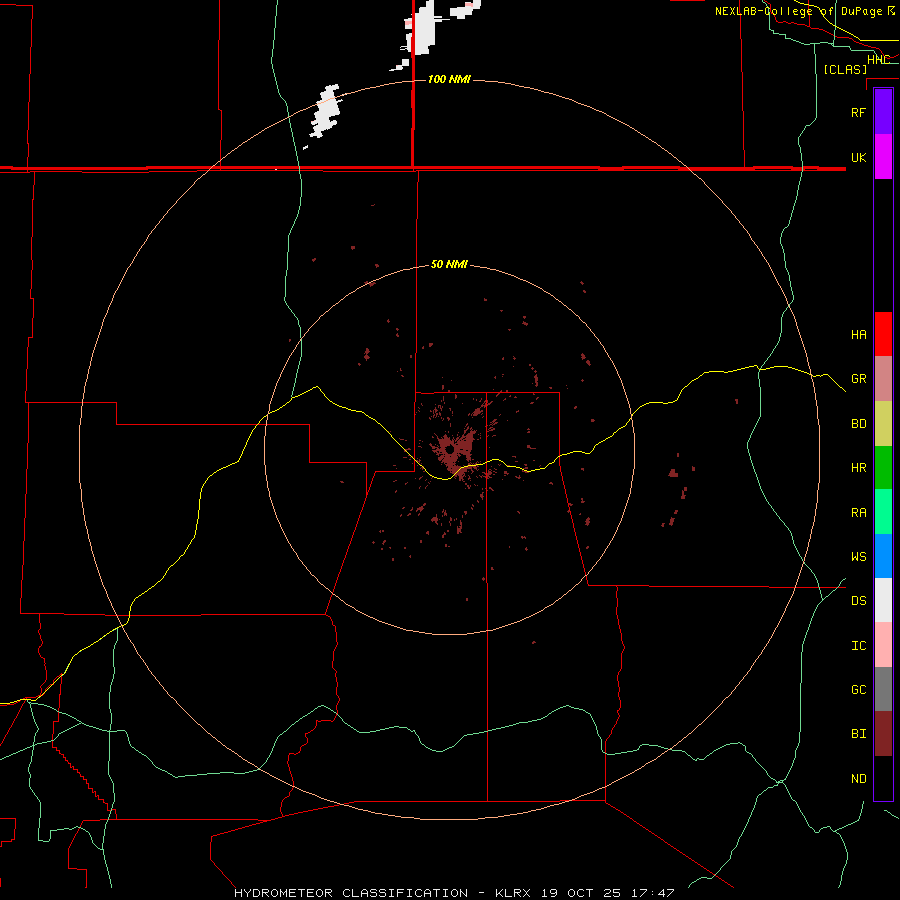900x900 pixels.
Task: Click the radar site center dot
Action: point(449,449)
